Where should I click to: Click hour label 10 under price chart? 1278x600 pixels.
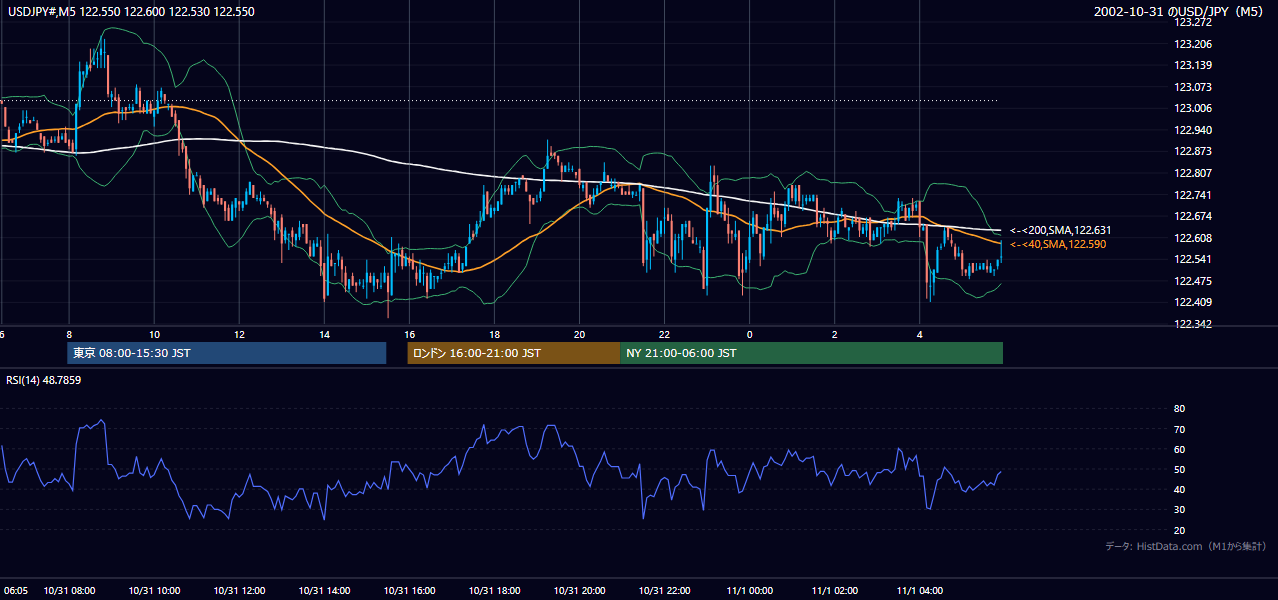pyautogui.click(x=154, y=334)
